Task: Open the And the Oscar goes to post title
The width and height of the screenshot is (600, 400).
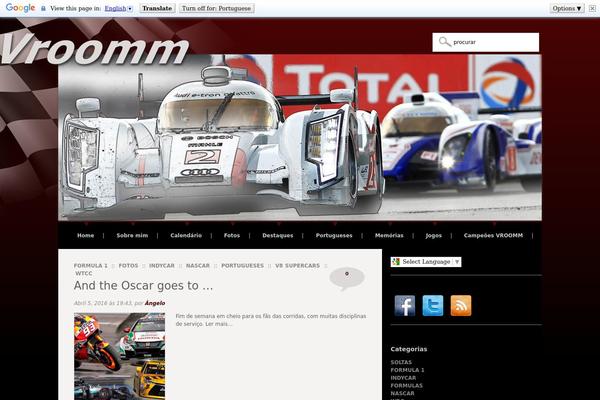Action: tap(143, 286)
